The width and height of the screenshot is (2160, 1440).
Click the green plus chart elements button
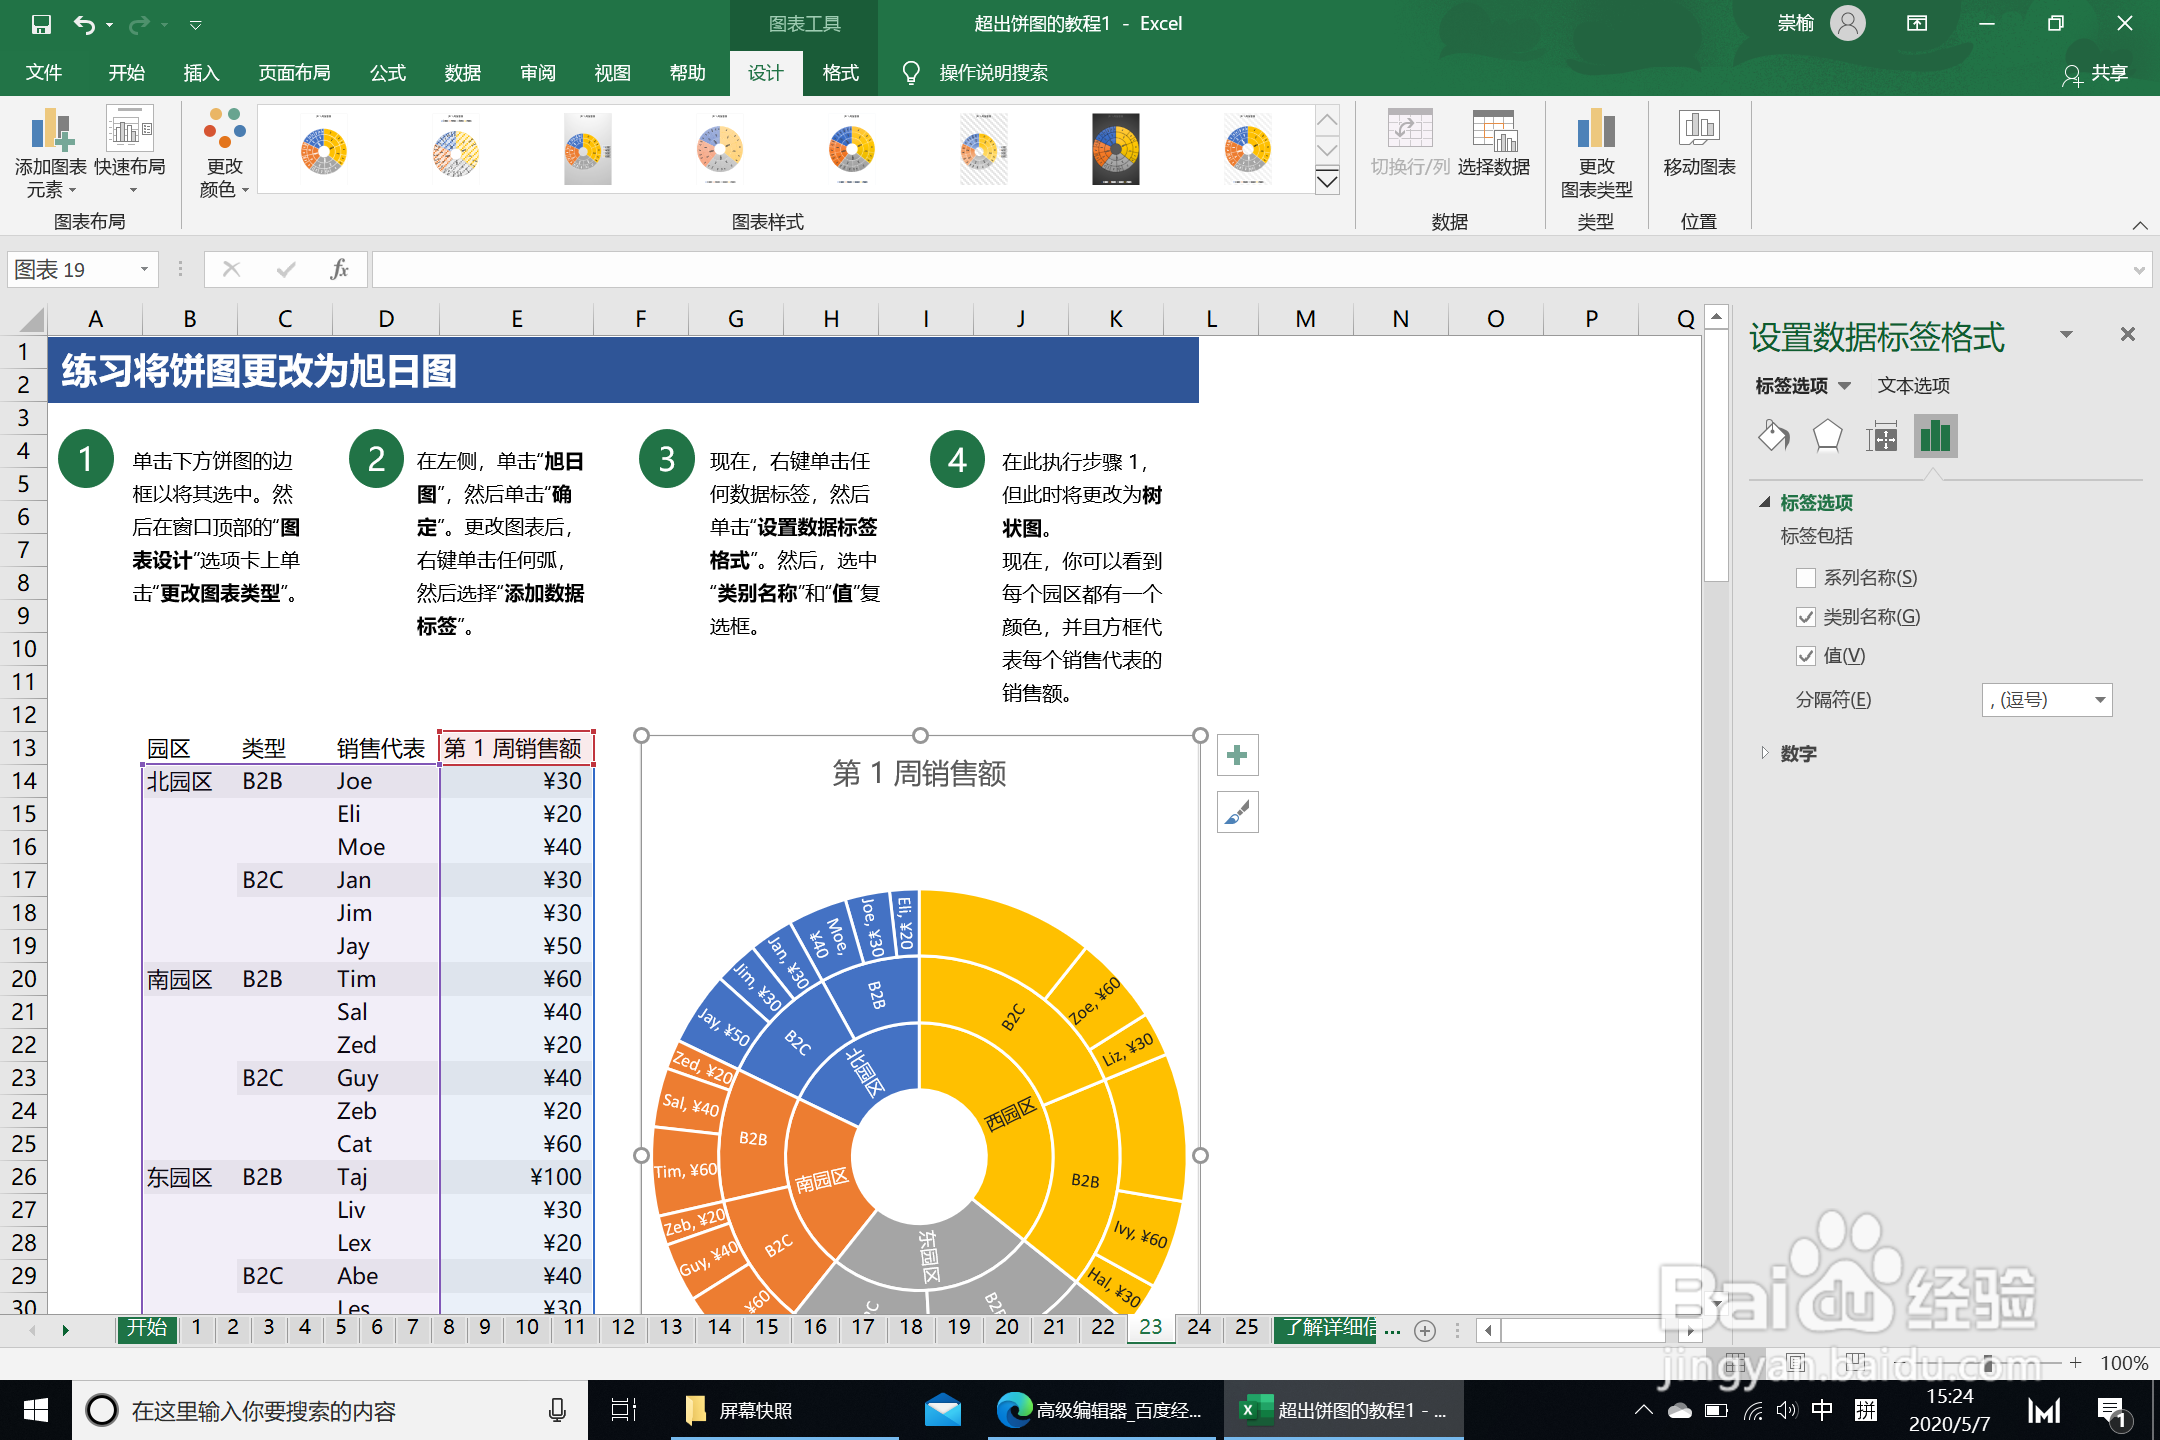click(x=1237, y=755)
